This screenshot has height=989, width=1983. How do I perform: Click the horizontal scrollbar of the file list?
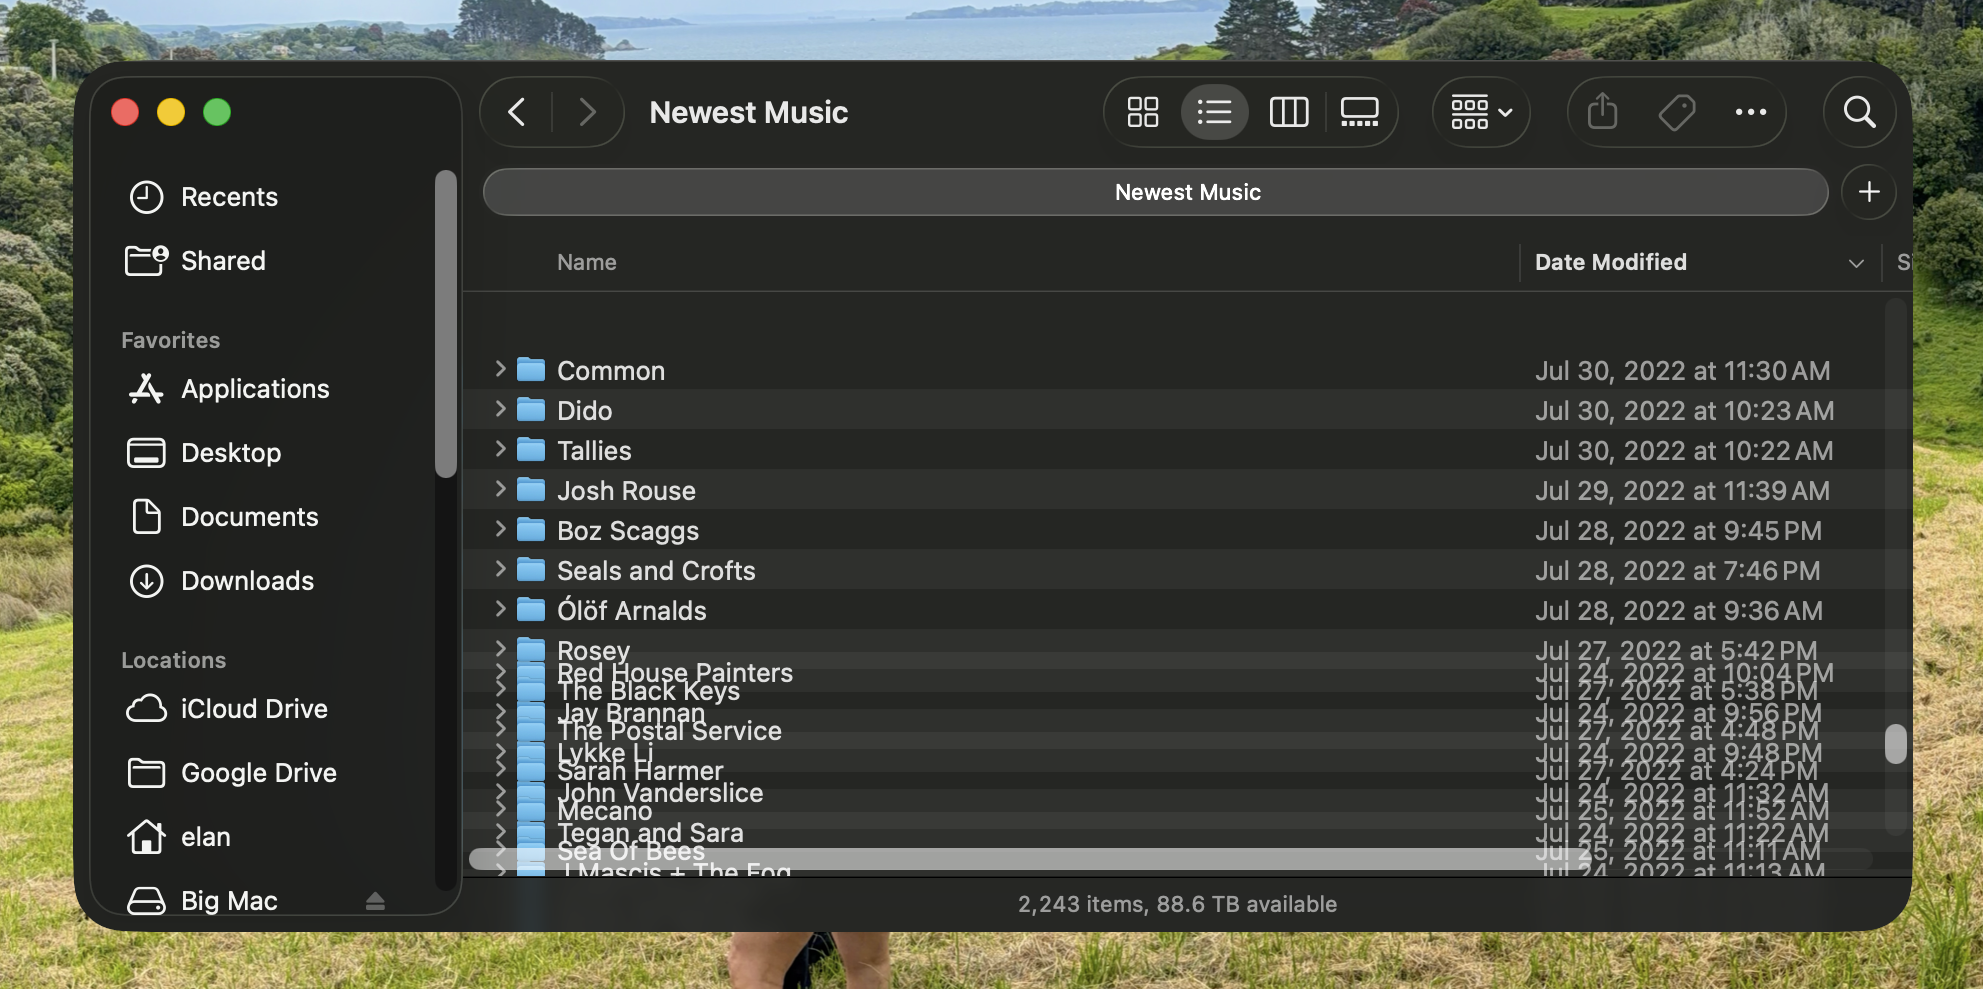(1030, 858)
